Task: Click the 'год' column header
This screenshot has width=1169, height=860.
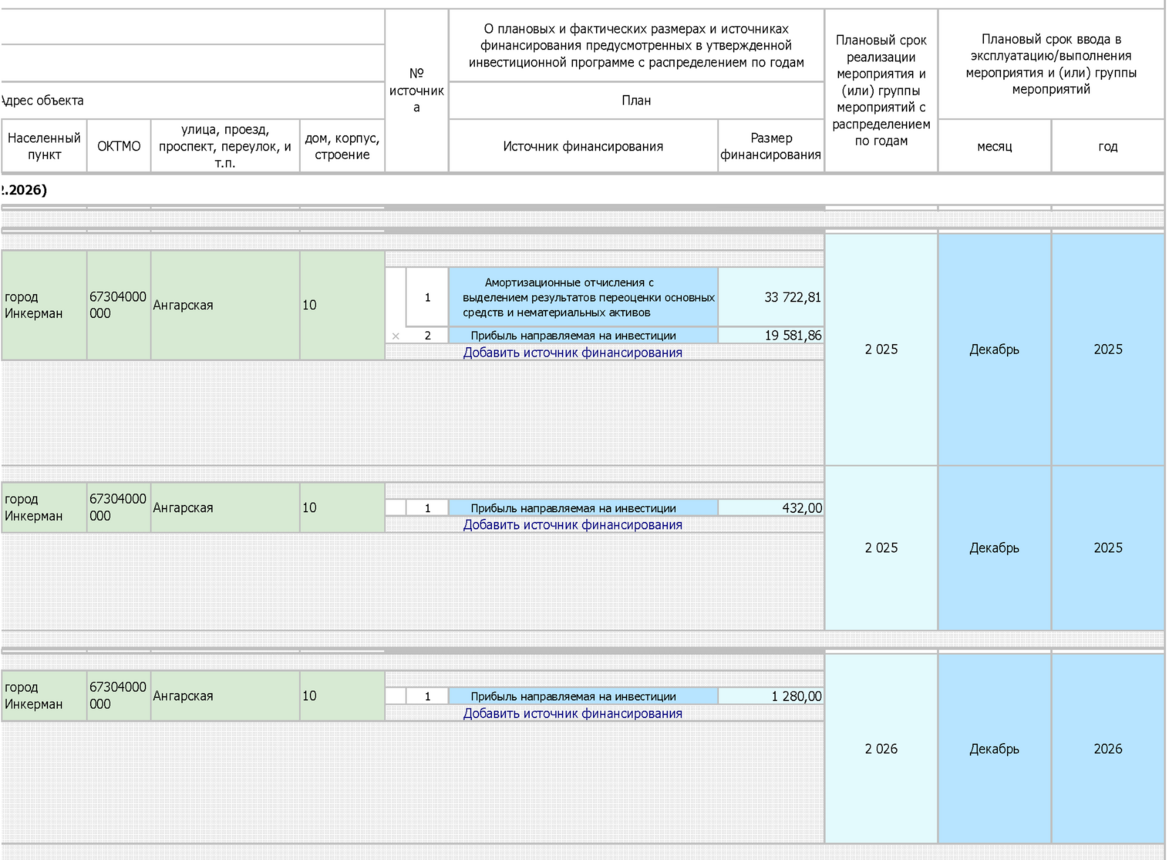Action: pyautogui.click(x=1108, y=146)
